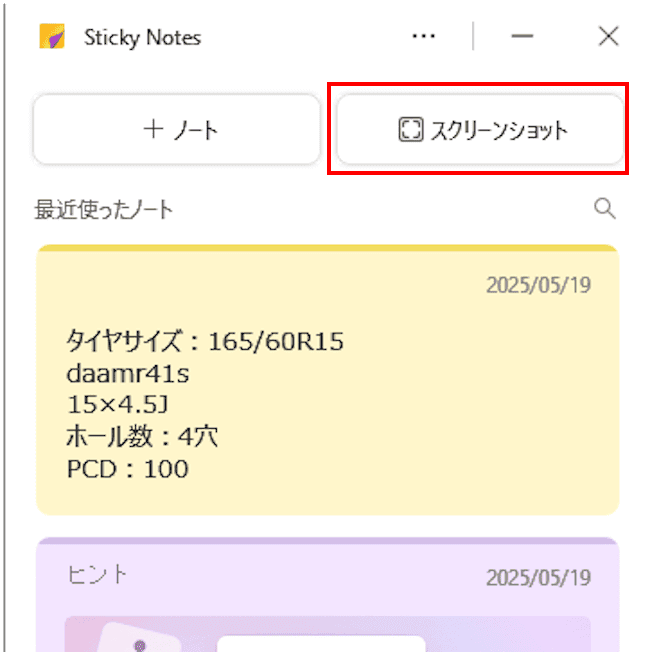Screen dimensions: 650x652
Task: Click the text daamr41s
Action: click(128, 373)
